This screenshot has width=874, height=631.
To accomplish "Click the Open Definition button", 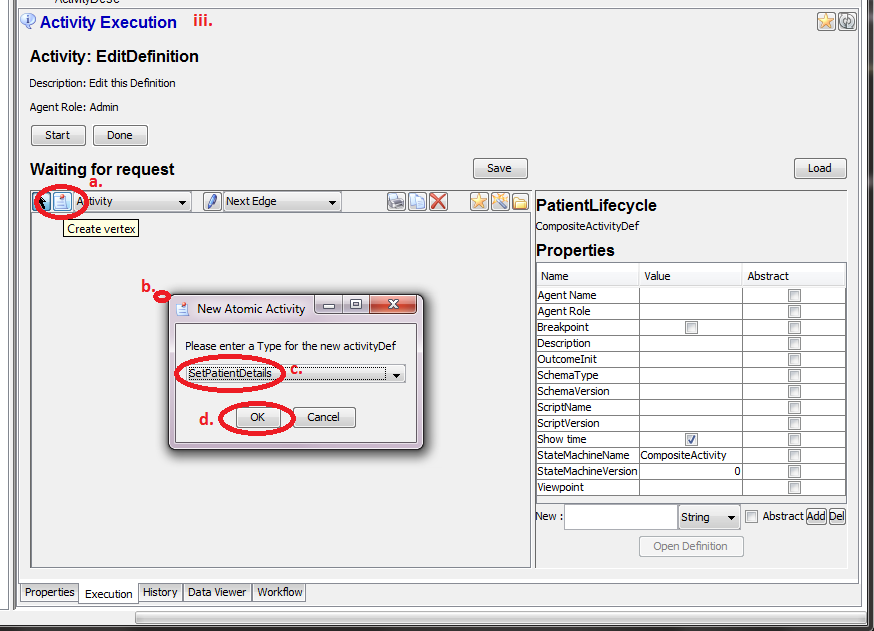I will point(691,546).
